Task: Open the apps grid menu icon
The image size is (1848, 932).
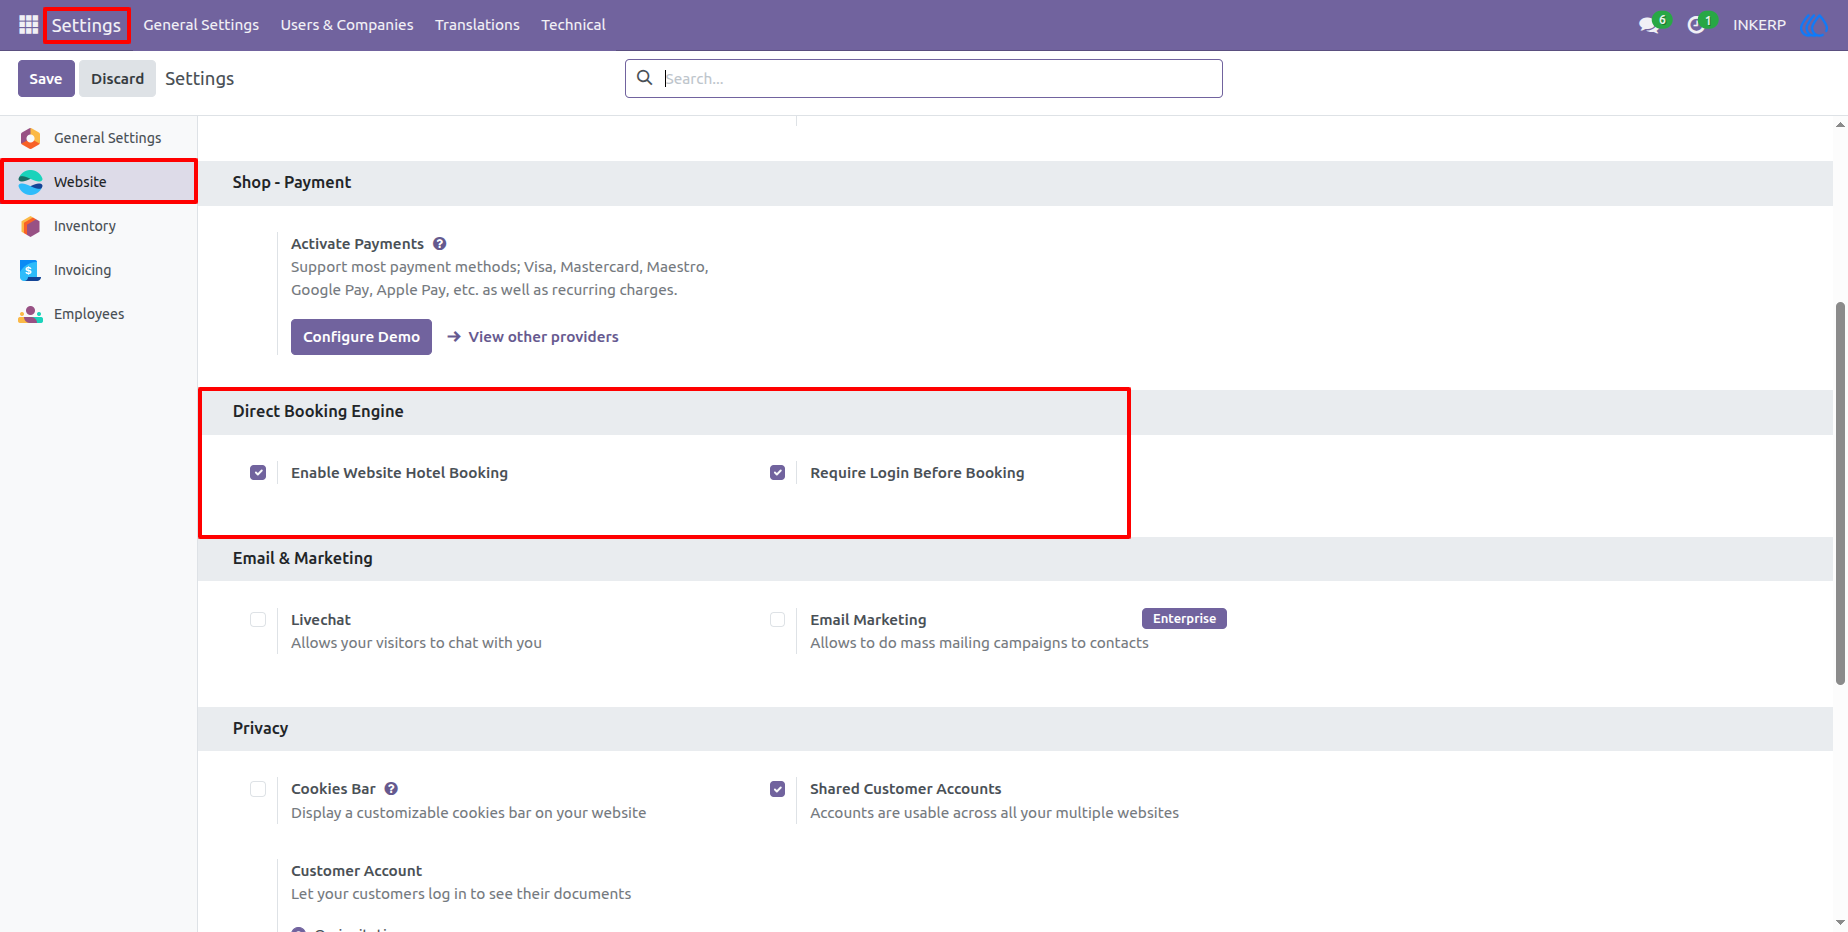Action: point(28,24)
